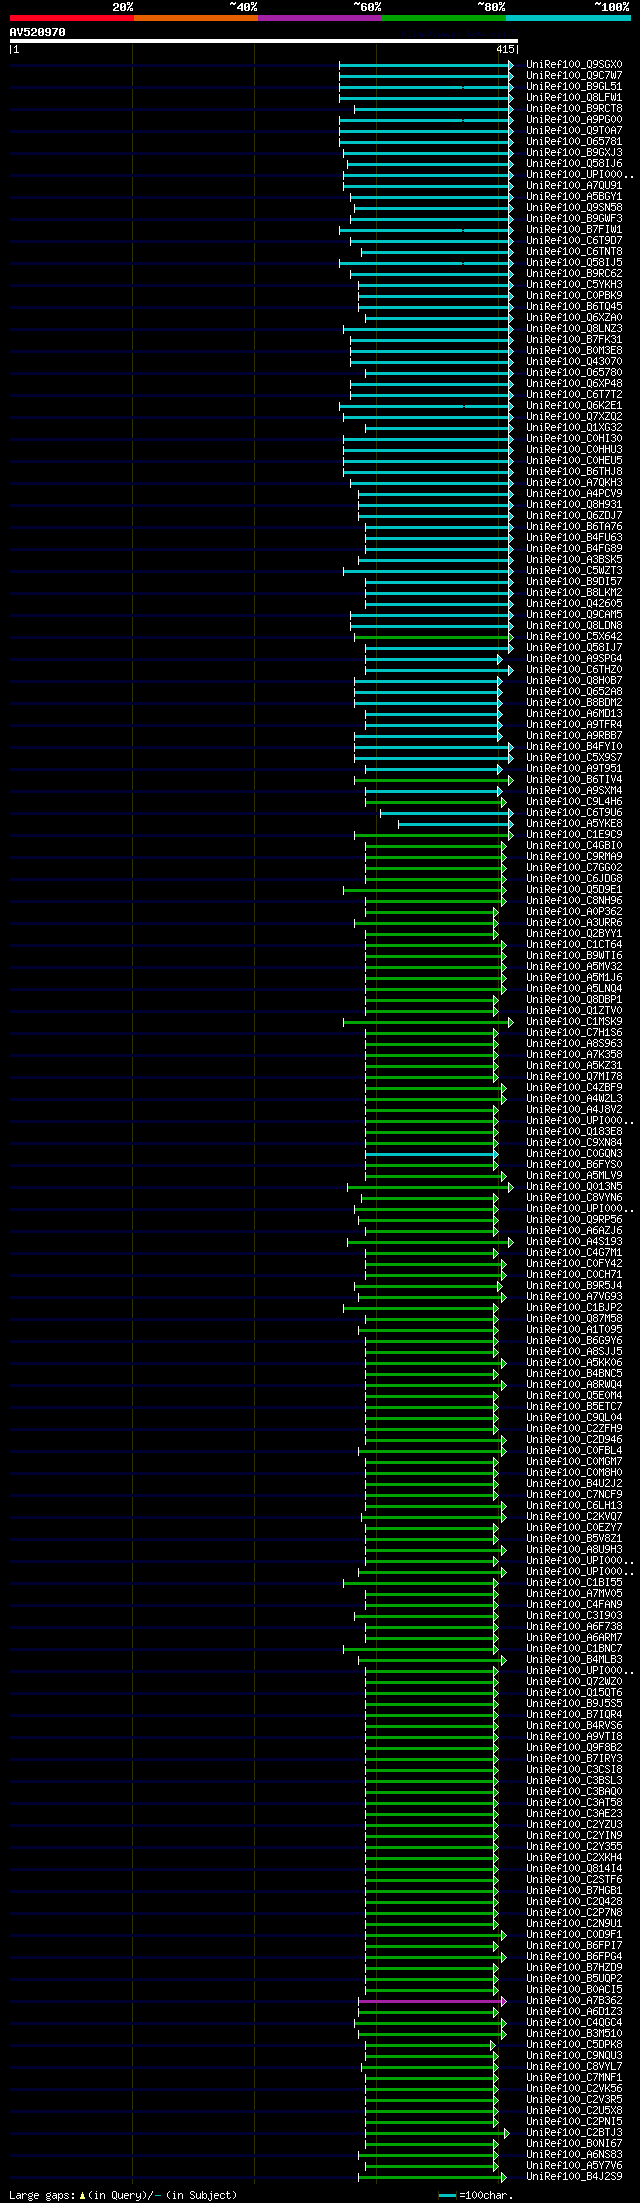The width and height of the screenshot is (640, 2203).
Task: Select hit label UniRef100_C3I903
Action: click(574, 1615)
